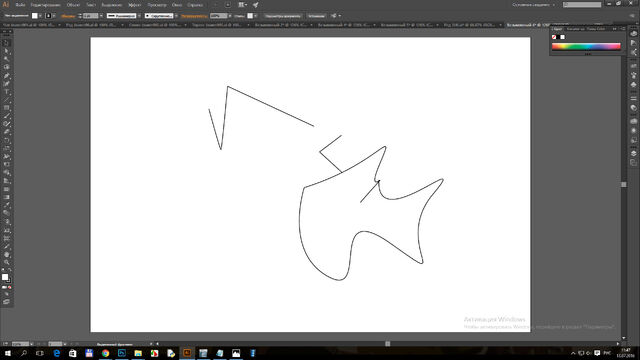
Task: Open the Основные сведения workspace switcher
Action: 533,5
